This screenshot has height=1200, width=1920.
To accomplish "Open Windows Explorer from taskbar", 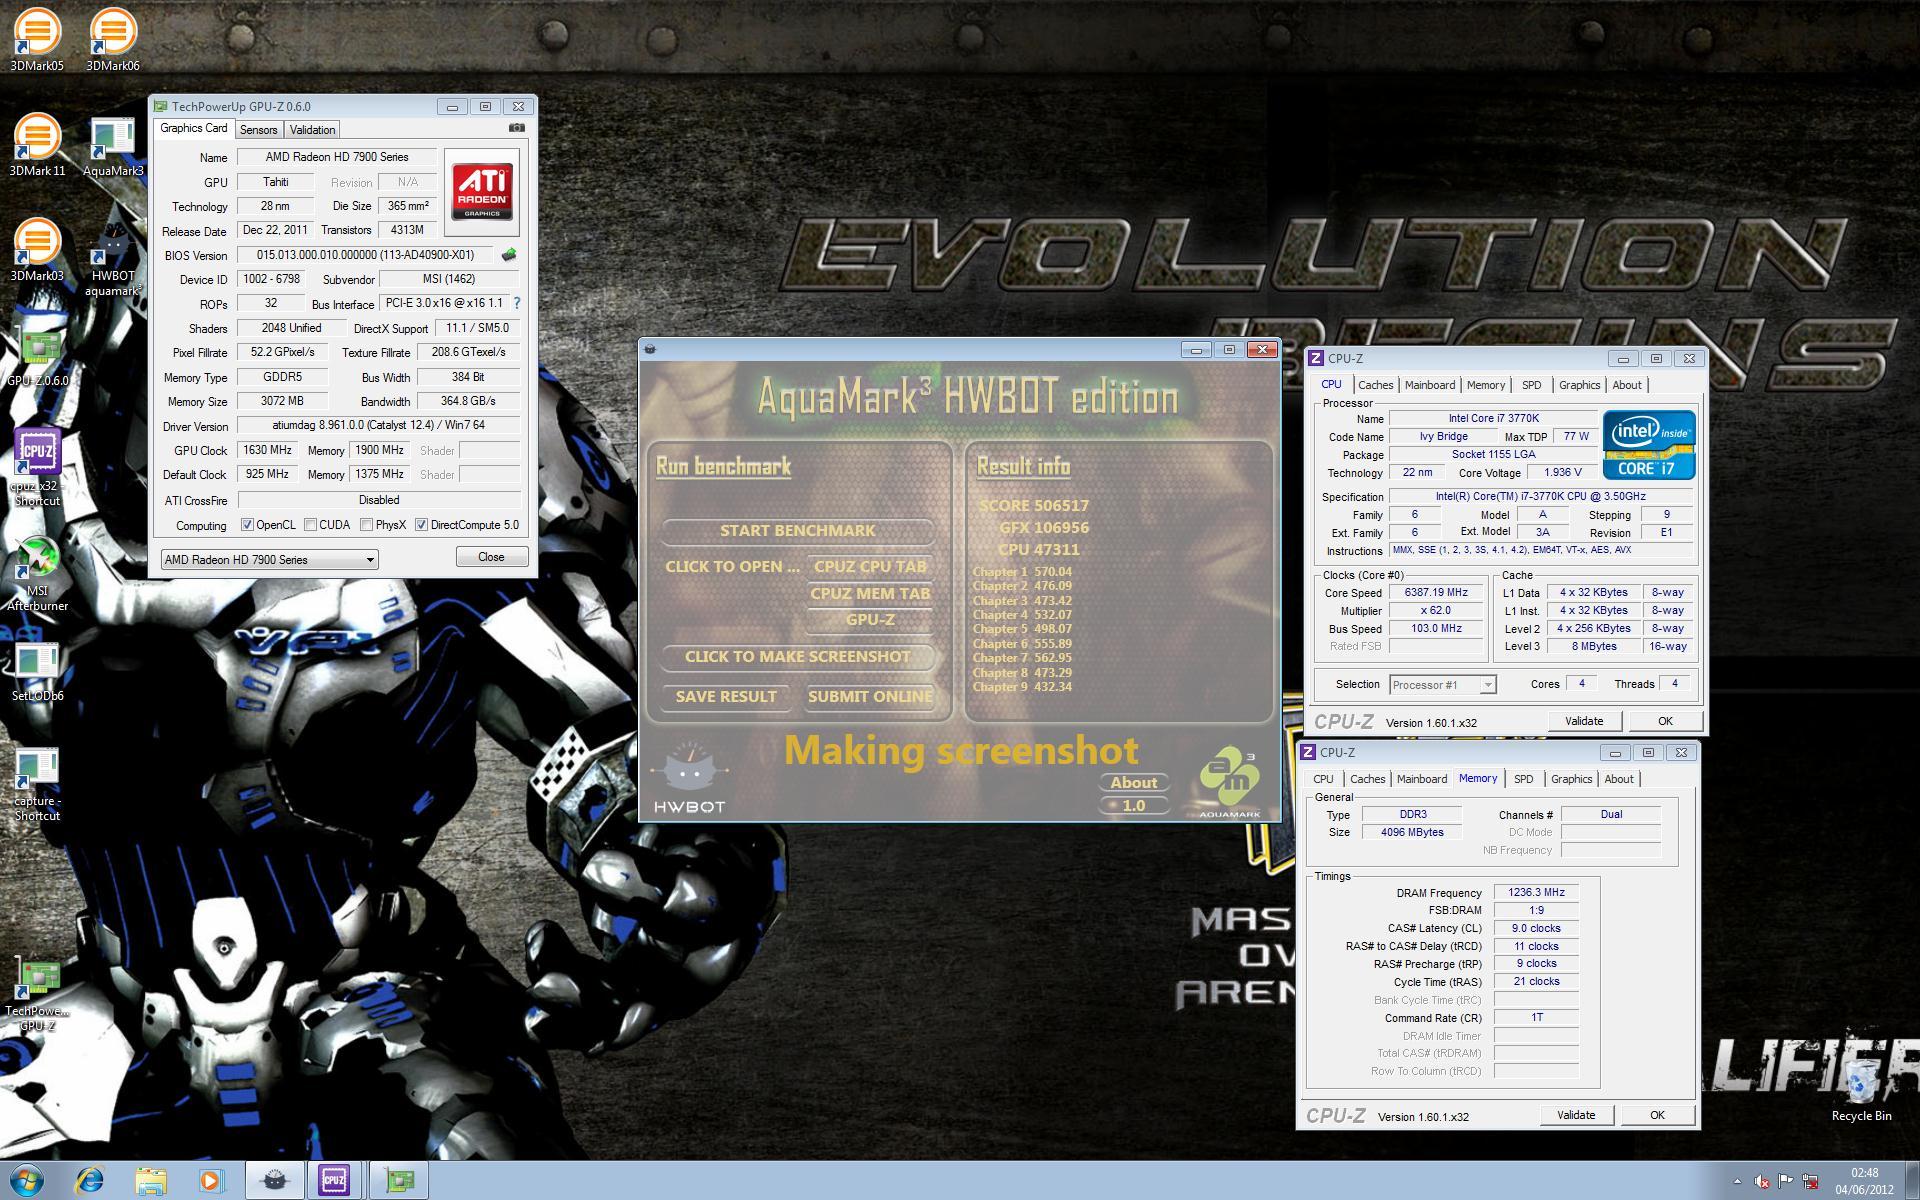I will click(151, 1181).
